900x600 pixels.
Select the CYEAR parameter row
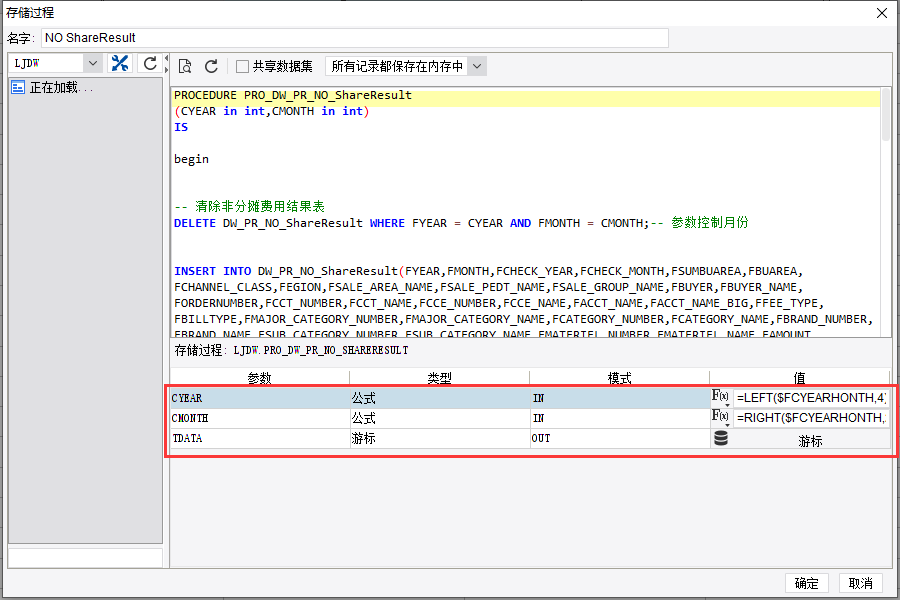440,398
